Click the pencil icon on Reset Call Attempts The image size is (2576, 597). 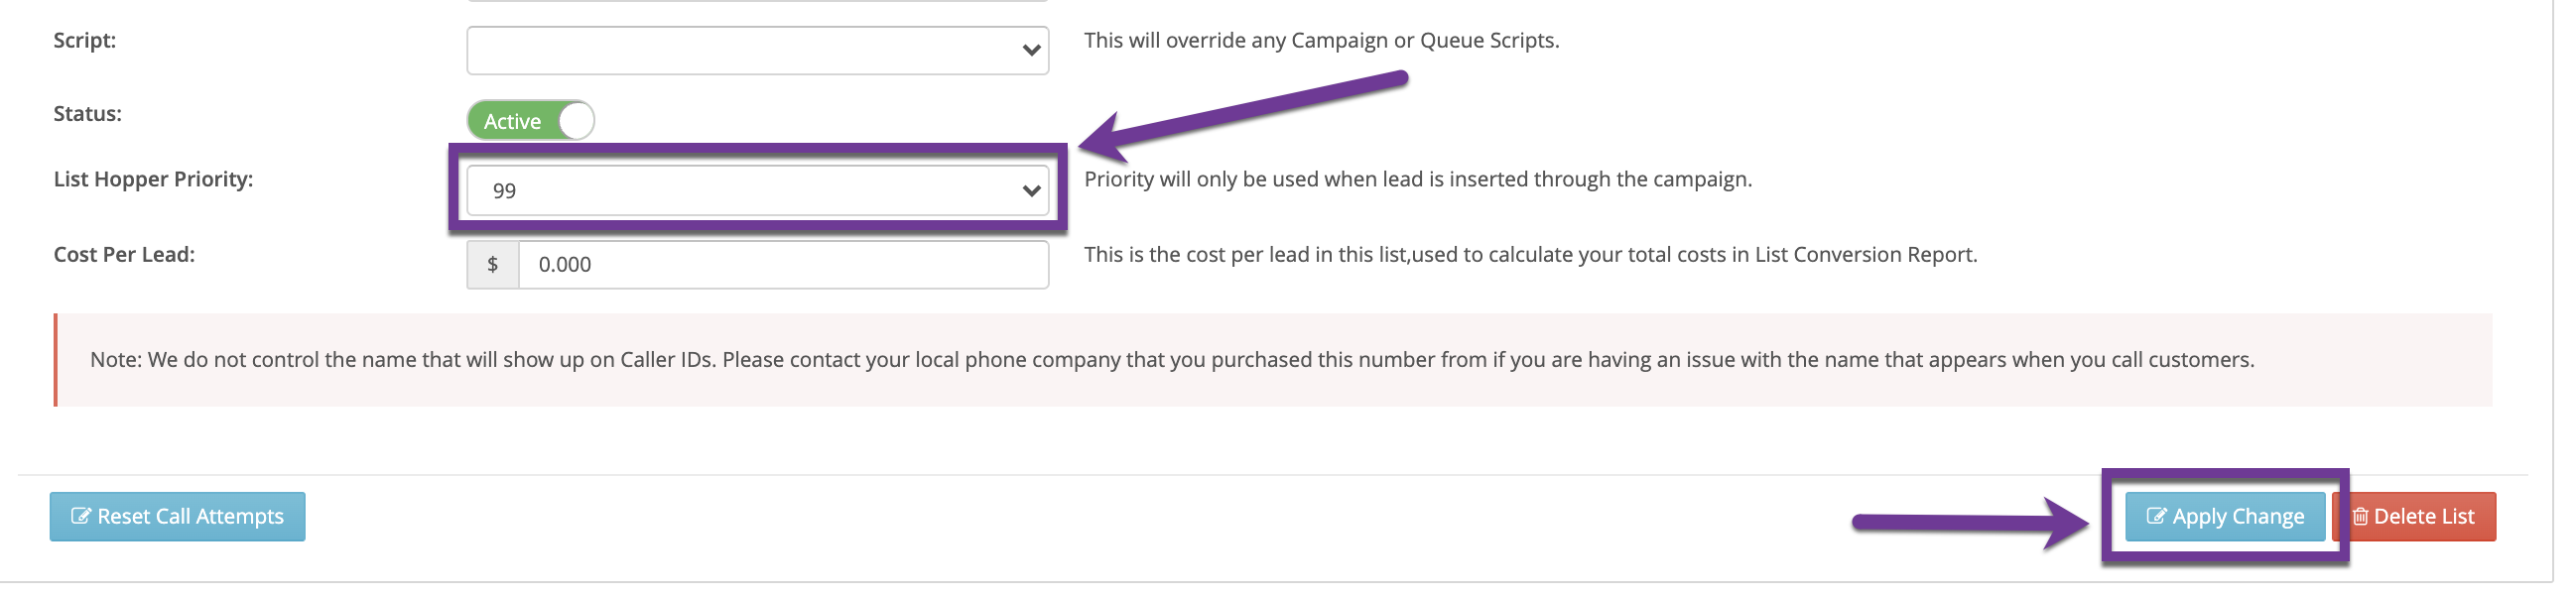point(80,517)
